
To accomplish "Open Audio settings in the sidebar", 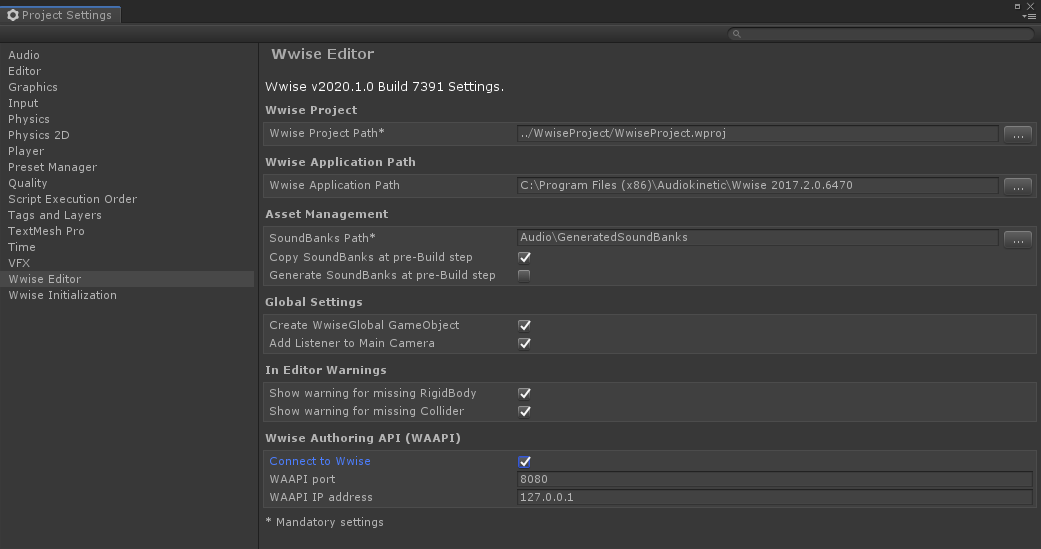I will 24,55.
